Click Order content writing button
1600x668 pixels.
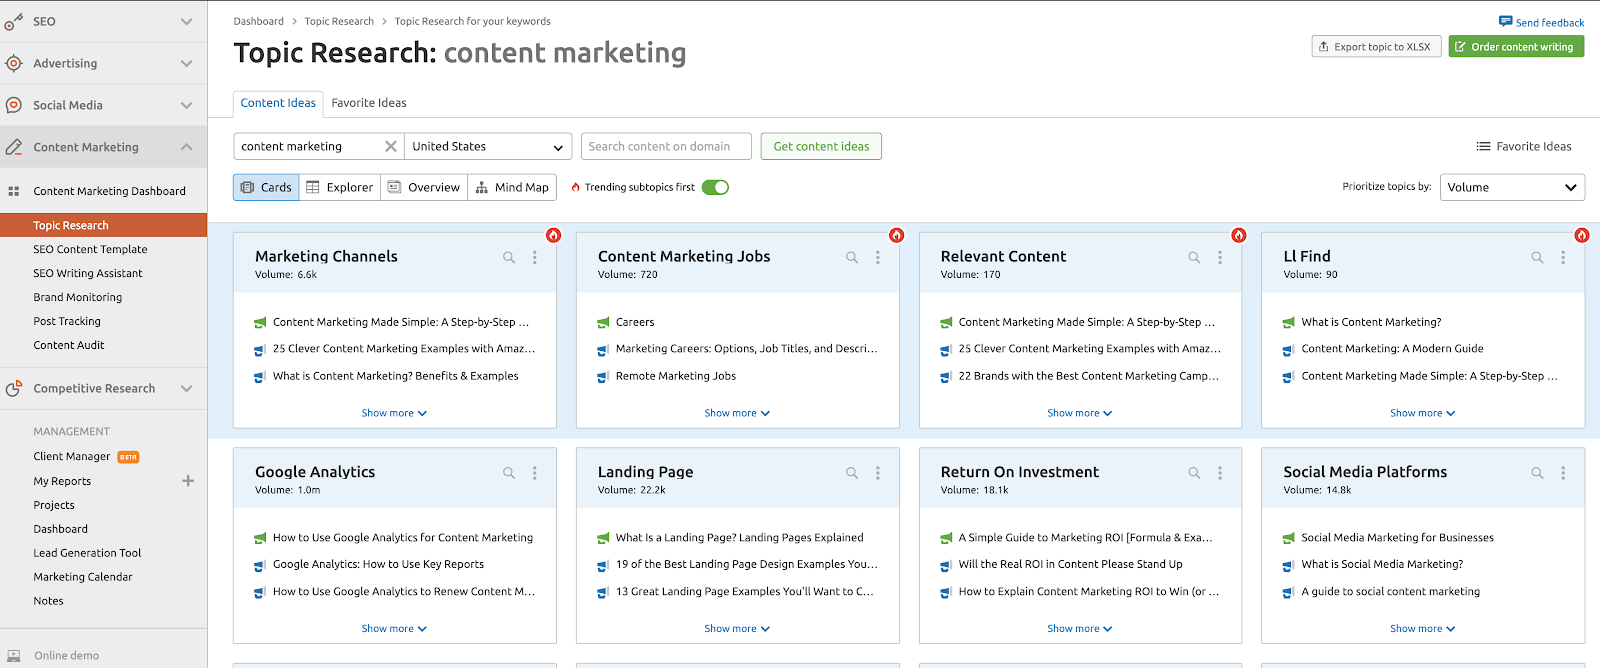tap(1515, 47)
